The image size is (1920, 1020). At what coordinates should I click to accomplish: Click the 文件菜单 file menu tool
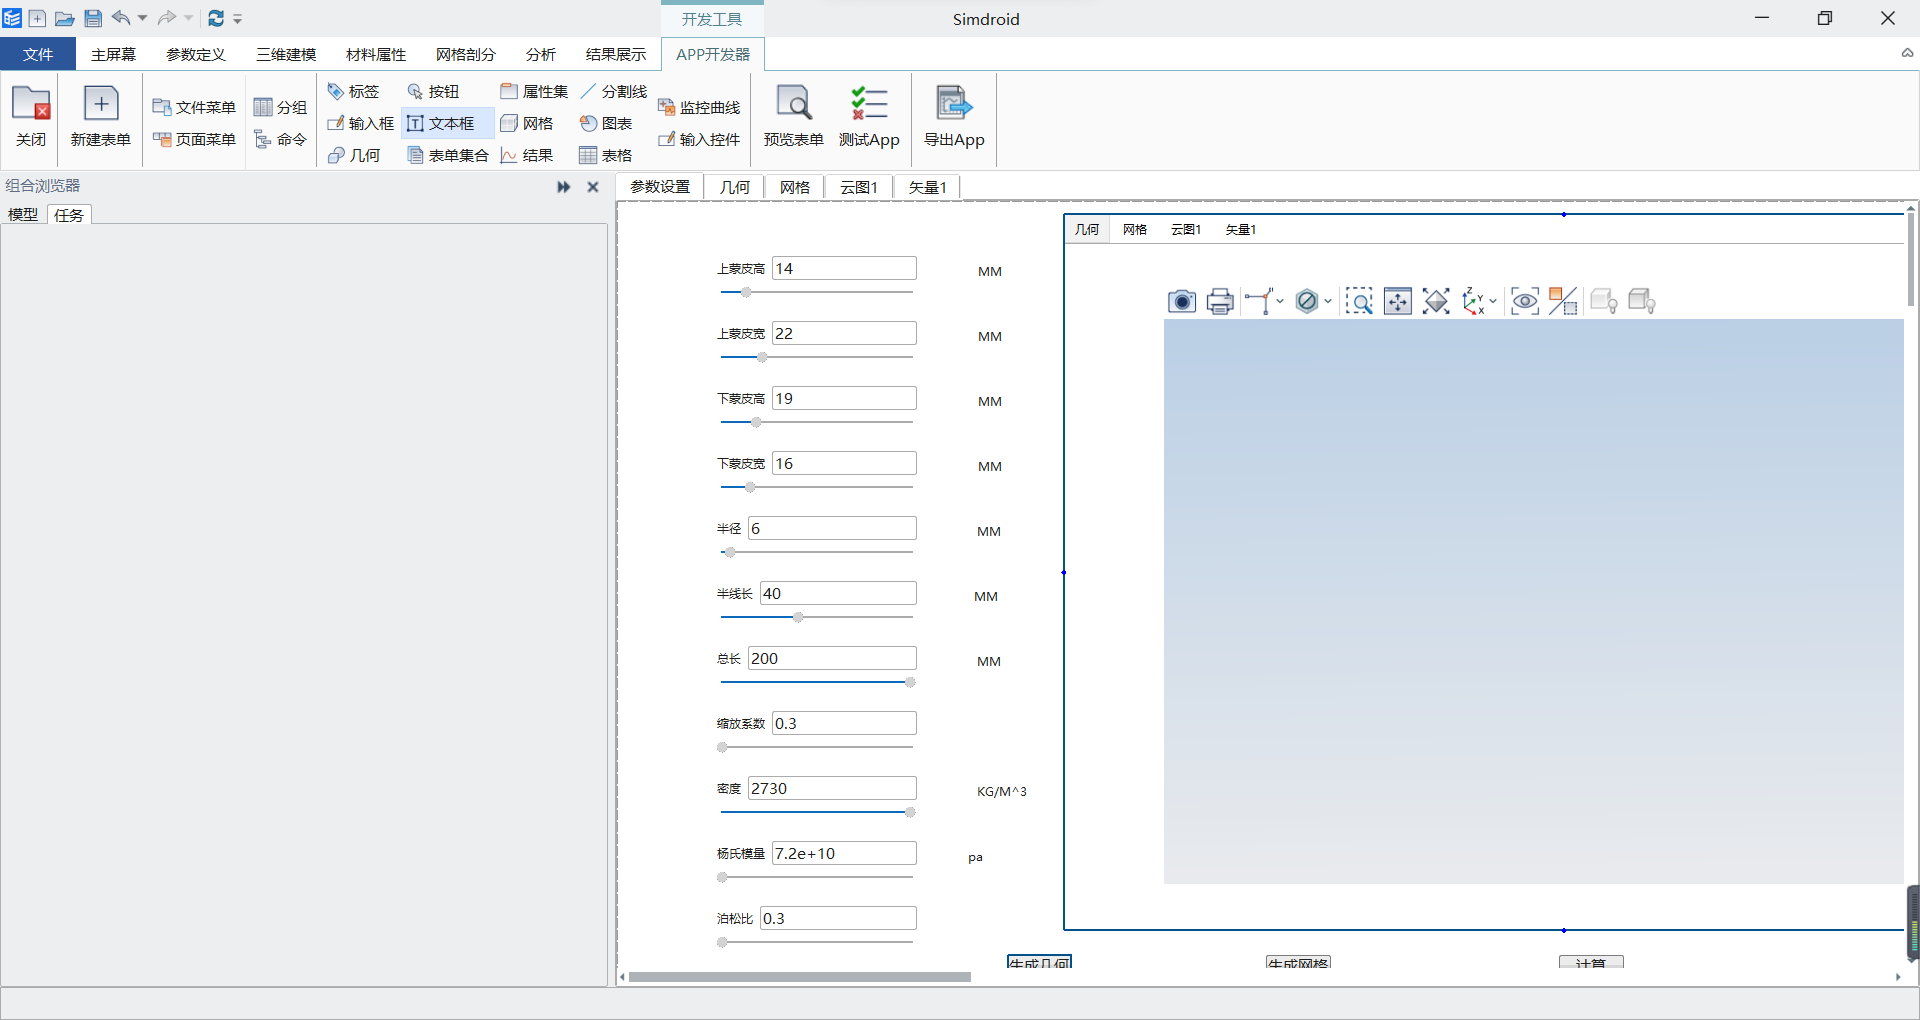[x=194, y=107]
